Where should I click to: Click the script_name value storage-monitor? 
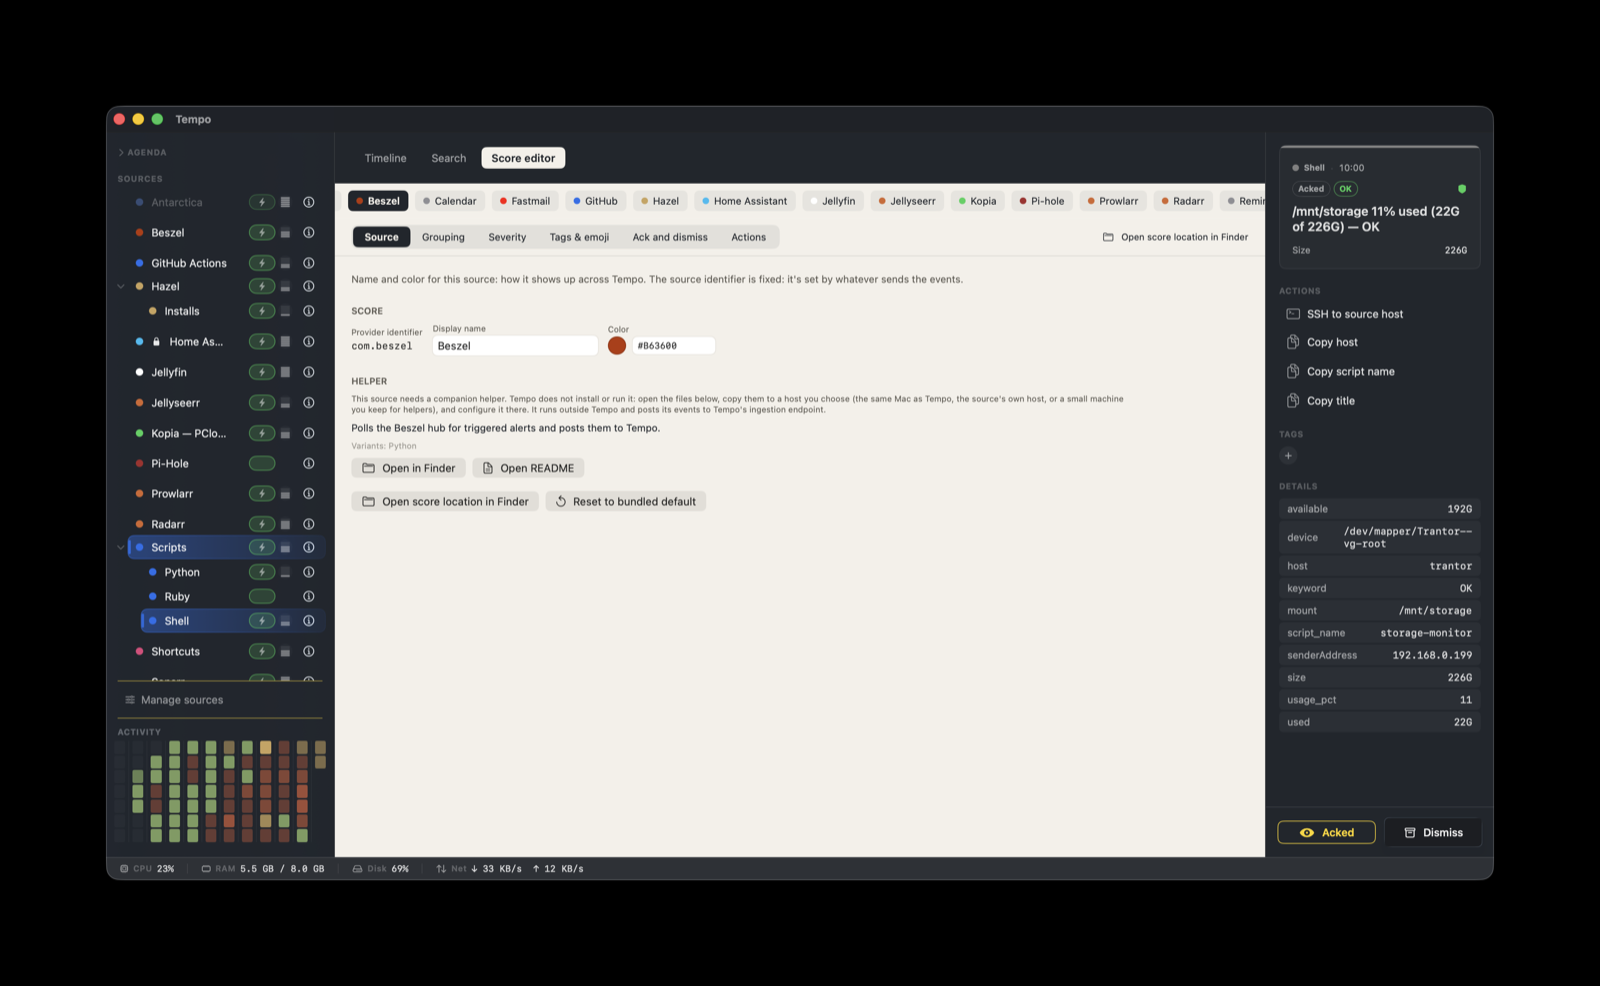1426,633
